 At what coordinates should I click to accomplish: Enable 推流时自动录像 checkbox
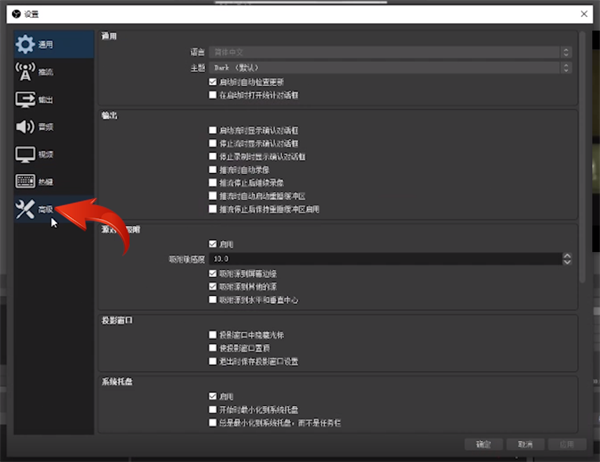212,170
